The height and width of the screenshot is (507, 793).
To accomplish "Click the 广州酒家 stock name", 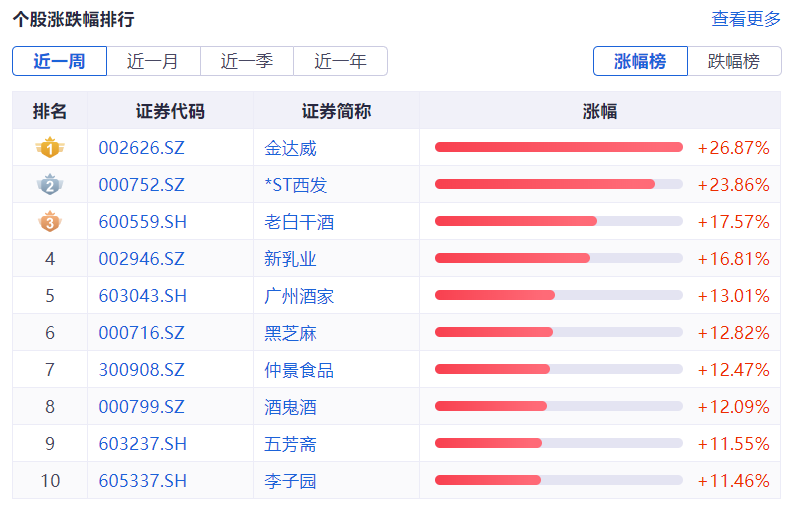I will click(x=299, y=296).
